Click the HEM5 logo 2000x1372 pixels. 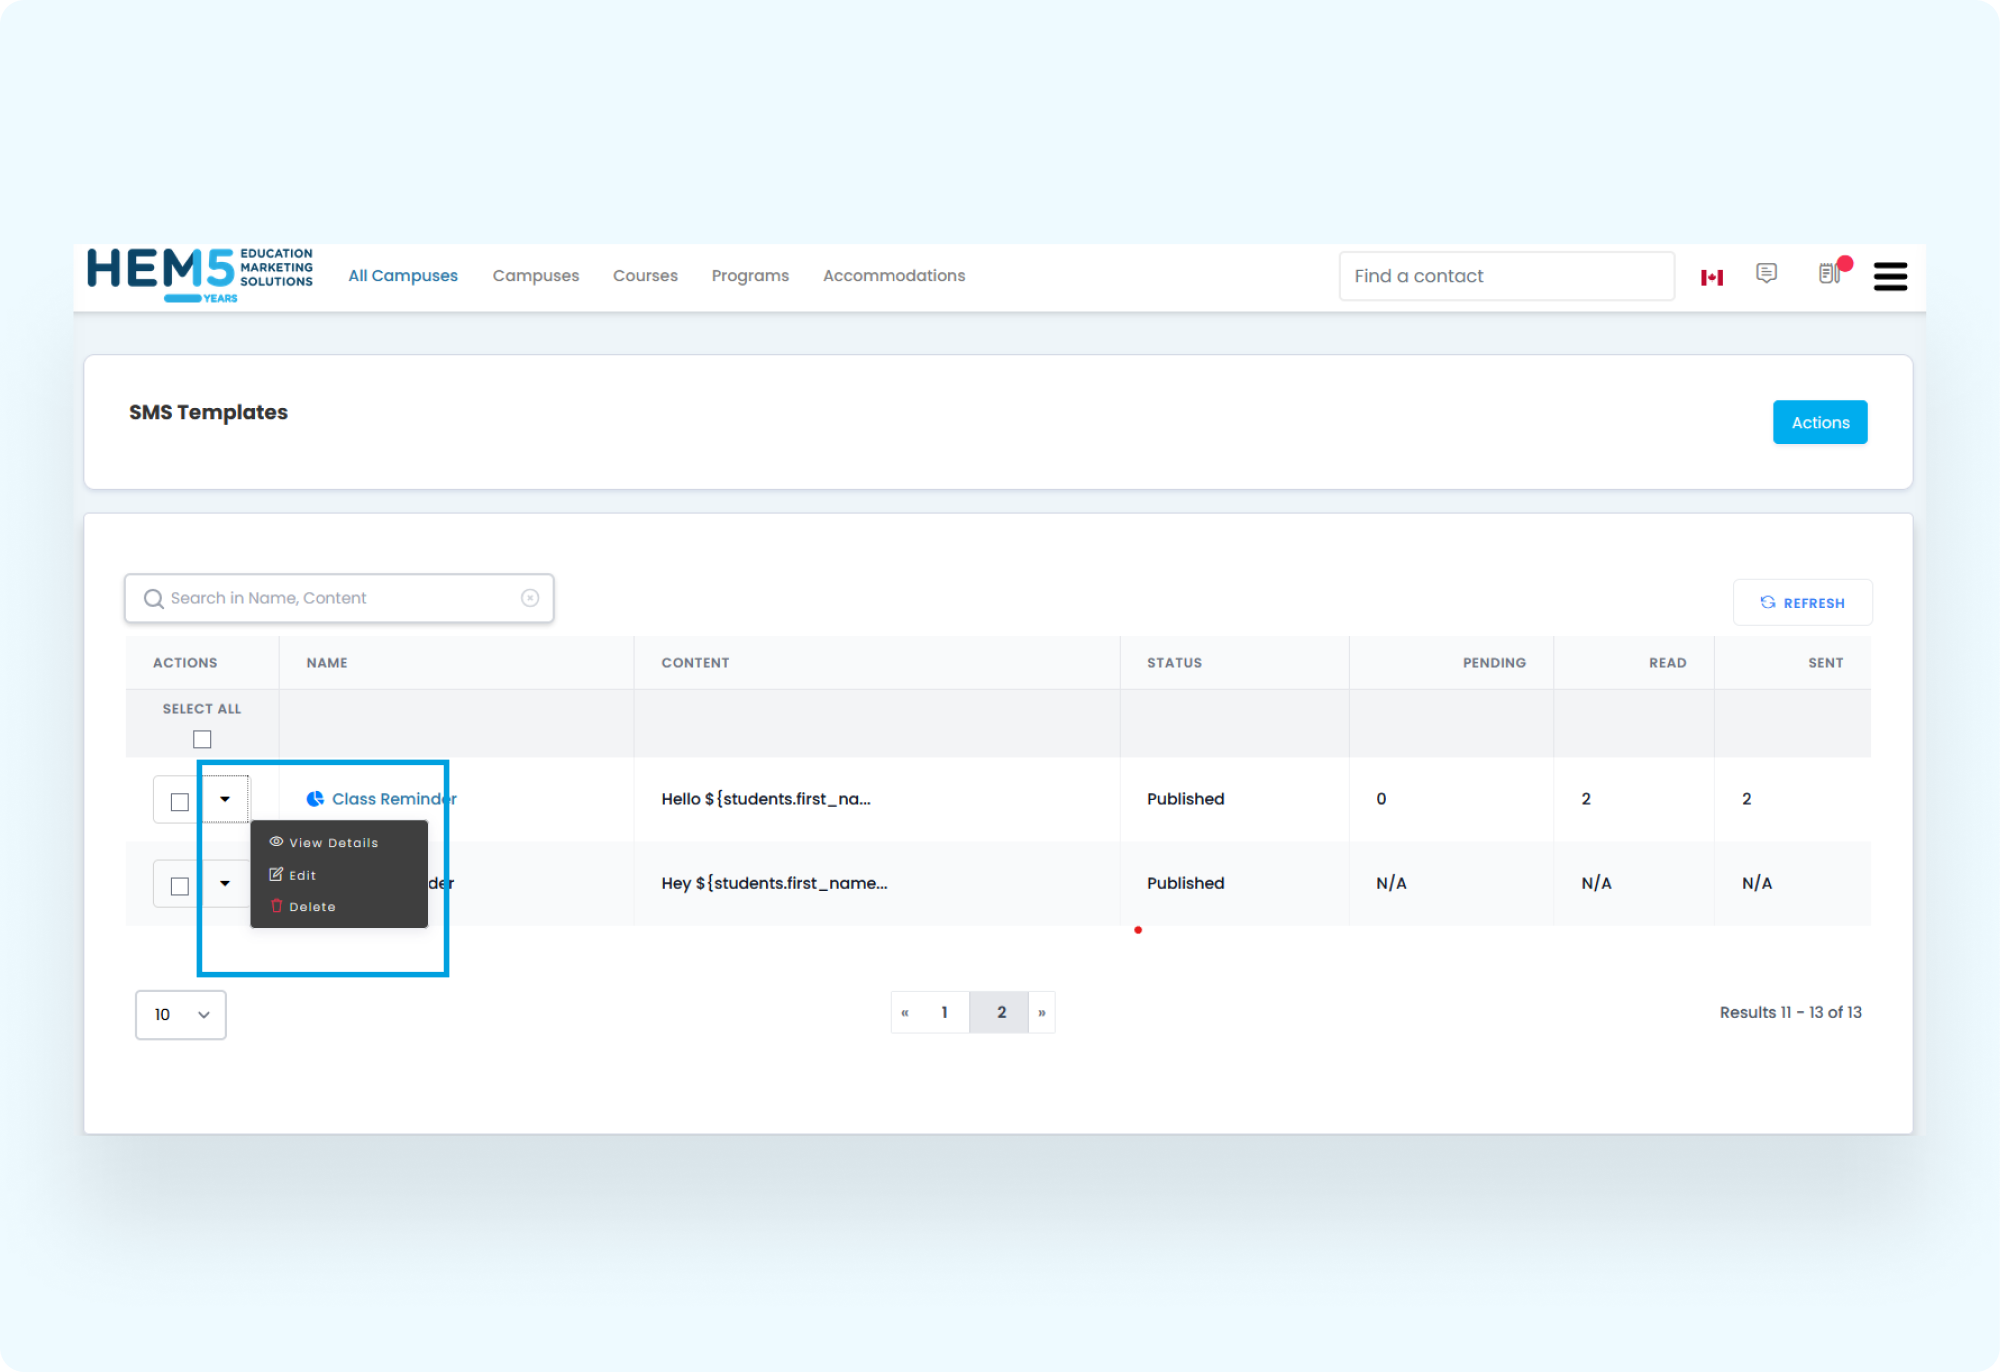tap(200, 275)
